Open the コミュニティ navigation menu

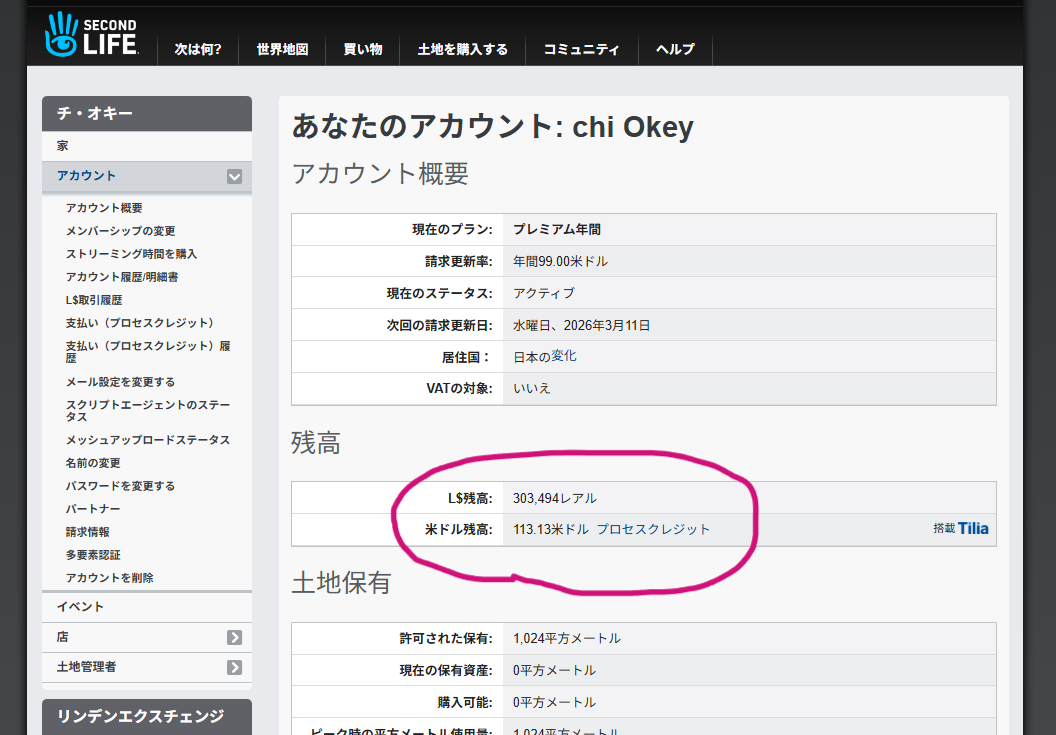(581, 49)
